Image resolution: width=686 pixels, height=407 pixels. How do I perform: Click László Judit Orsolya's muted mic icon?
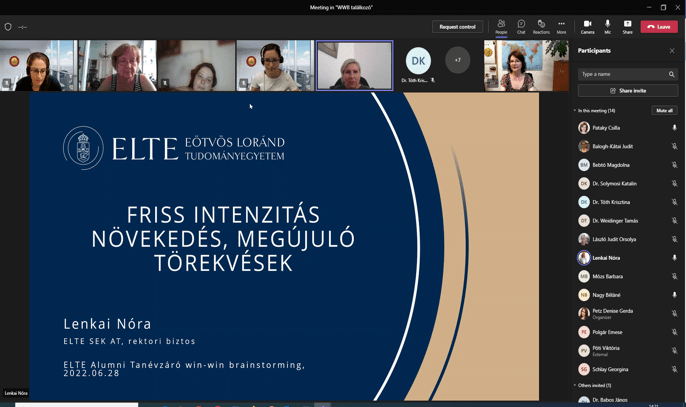click(674, 239)
